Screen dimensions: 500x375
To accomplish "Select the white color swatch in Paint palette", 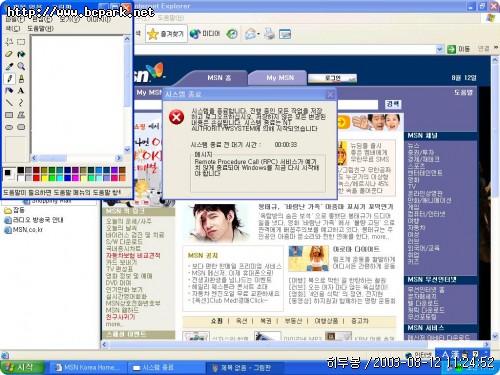I will 21,178.
